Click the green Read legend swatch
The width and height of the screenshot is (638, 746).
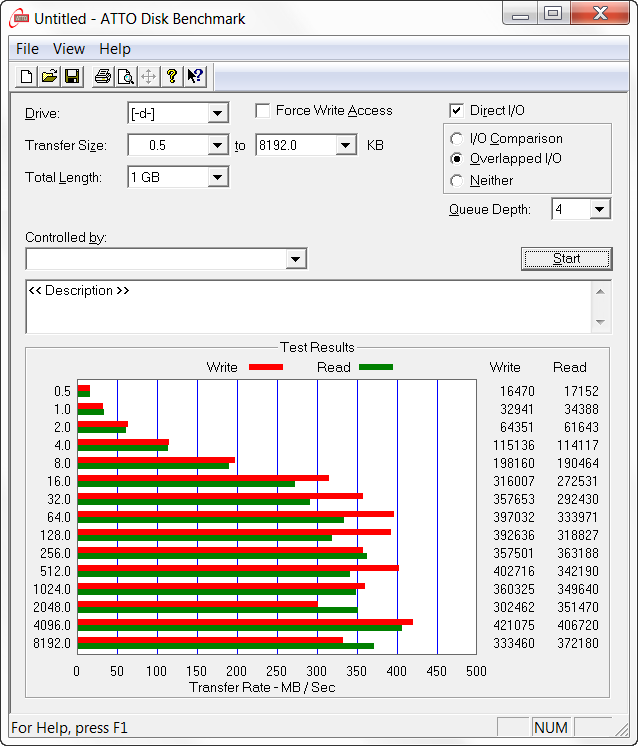click(x=376, y=367)
